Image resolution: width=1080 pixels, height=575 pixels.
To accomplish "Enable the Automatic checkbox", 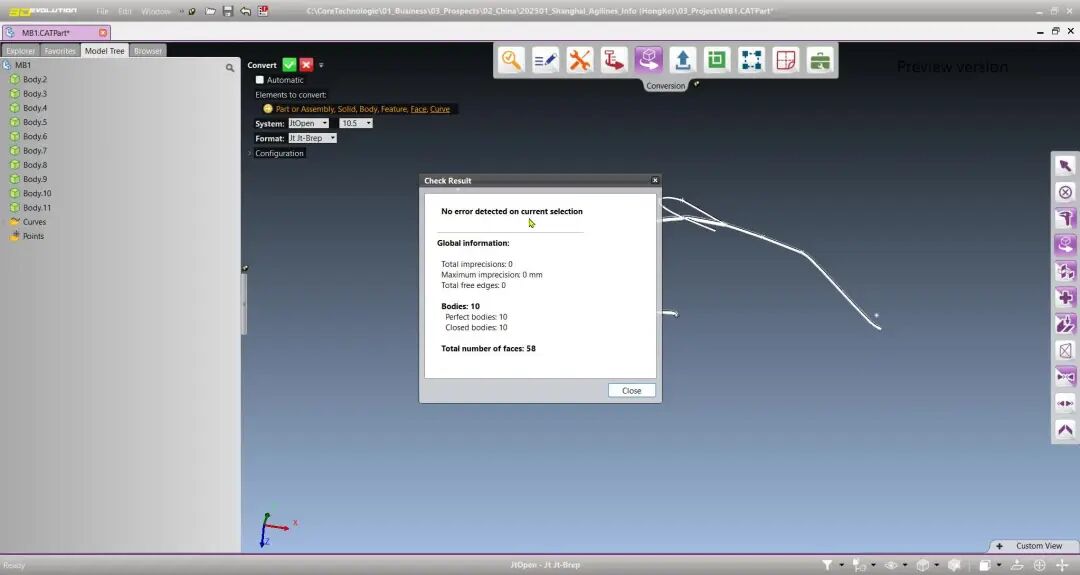I will 260,80.
